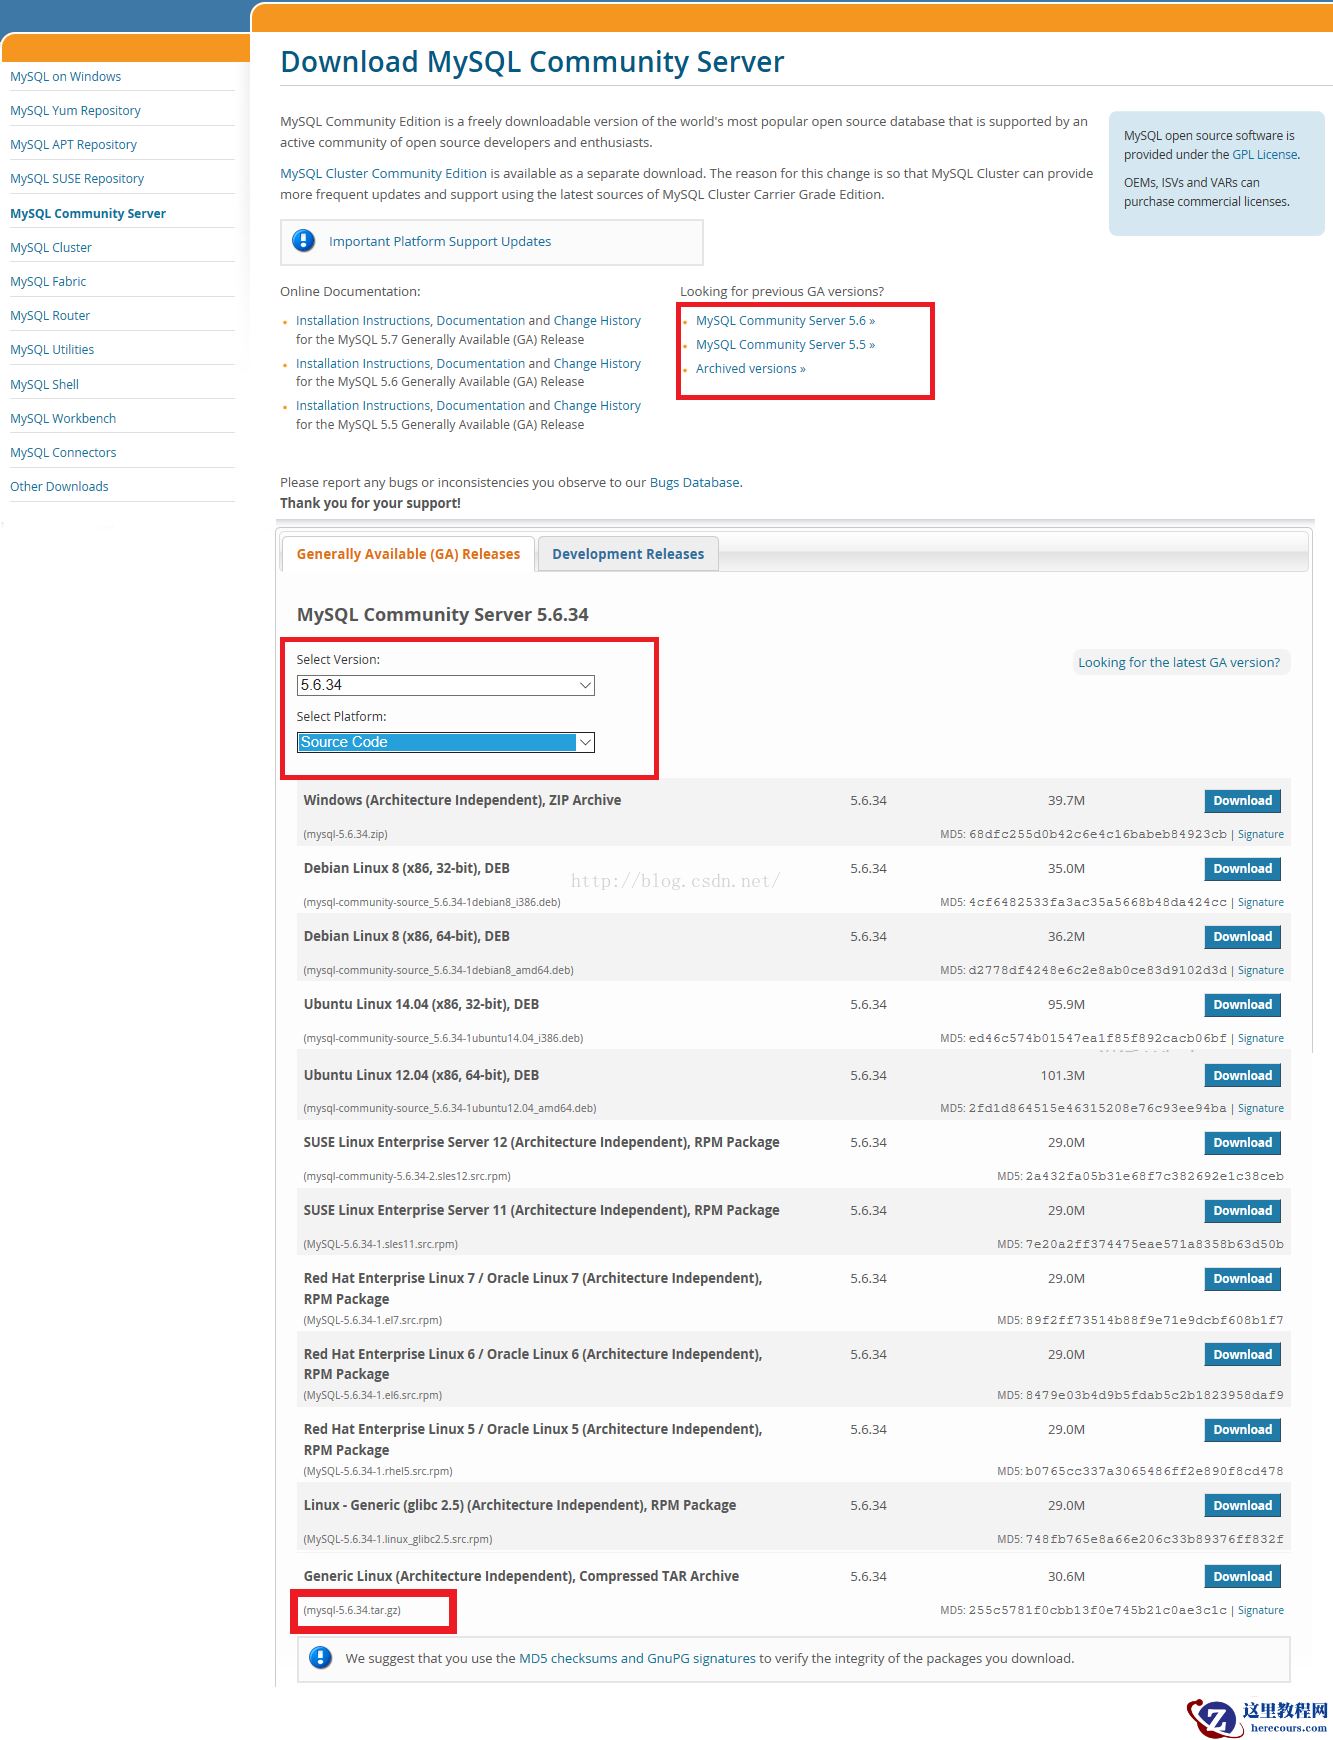Download Ubuntu Linux 14.04 32-bit DEB
1333x1740 pixels.
pos(1242,1005)
